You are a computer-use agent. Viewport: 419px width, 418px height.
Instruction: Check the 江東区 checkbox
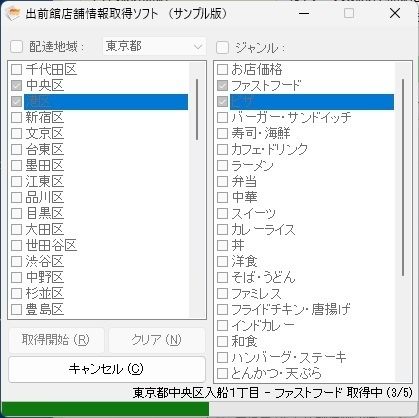click(16, 181)
